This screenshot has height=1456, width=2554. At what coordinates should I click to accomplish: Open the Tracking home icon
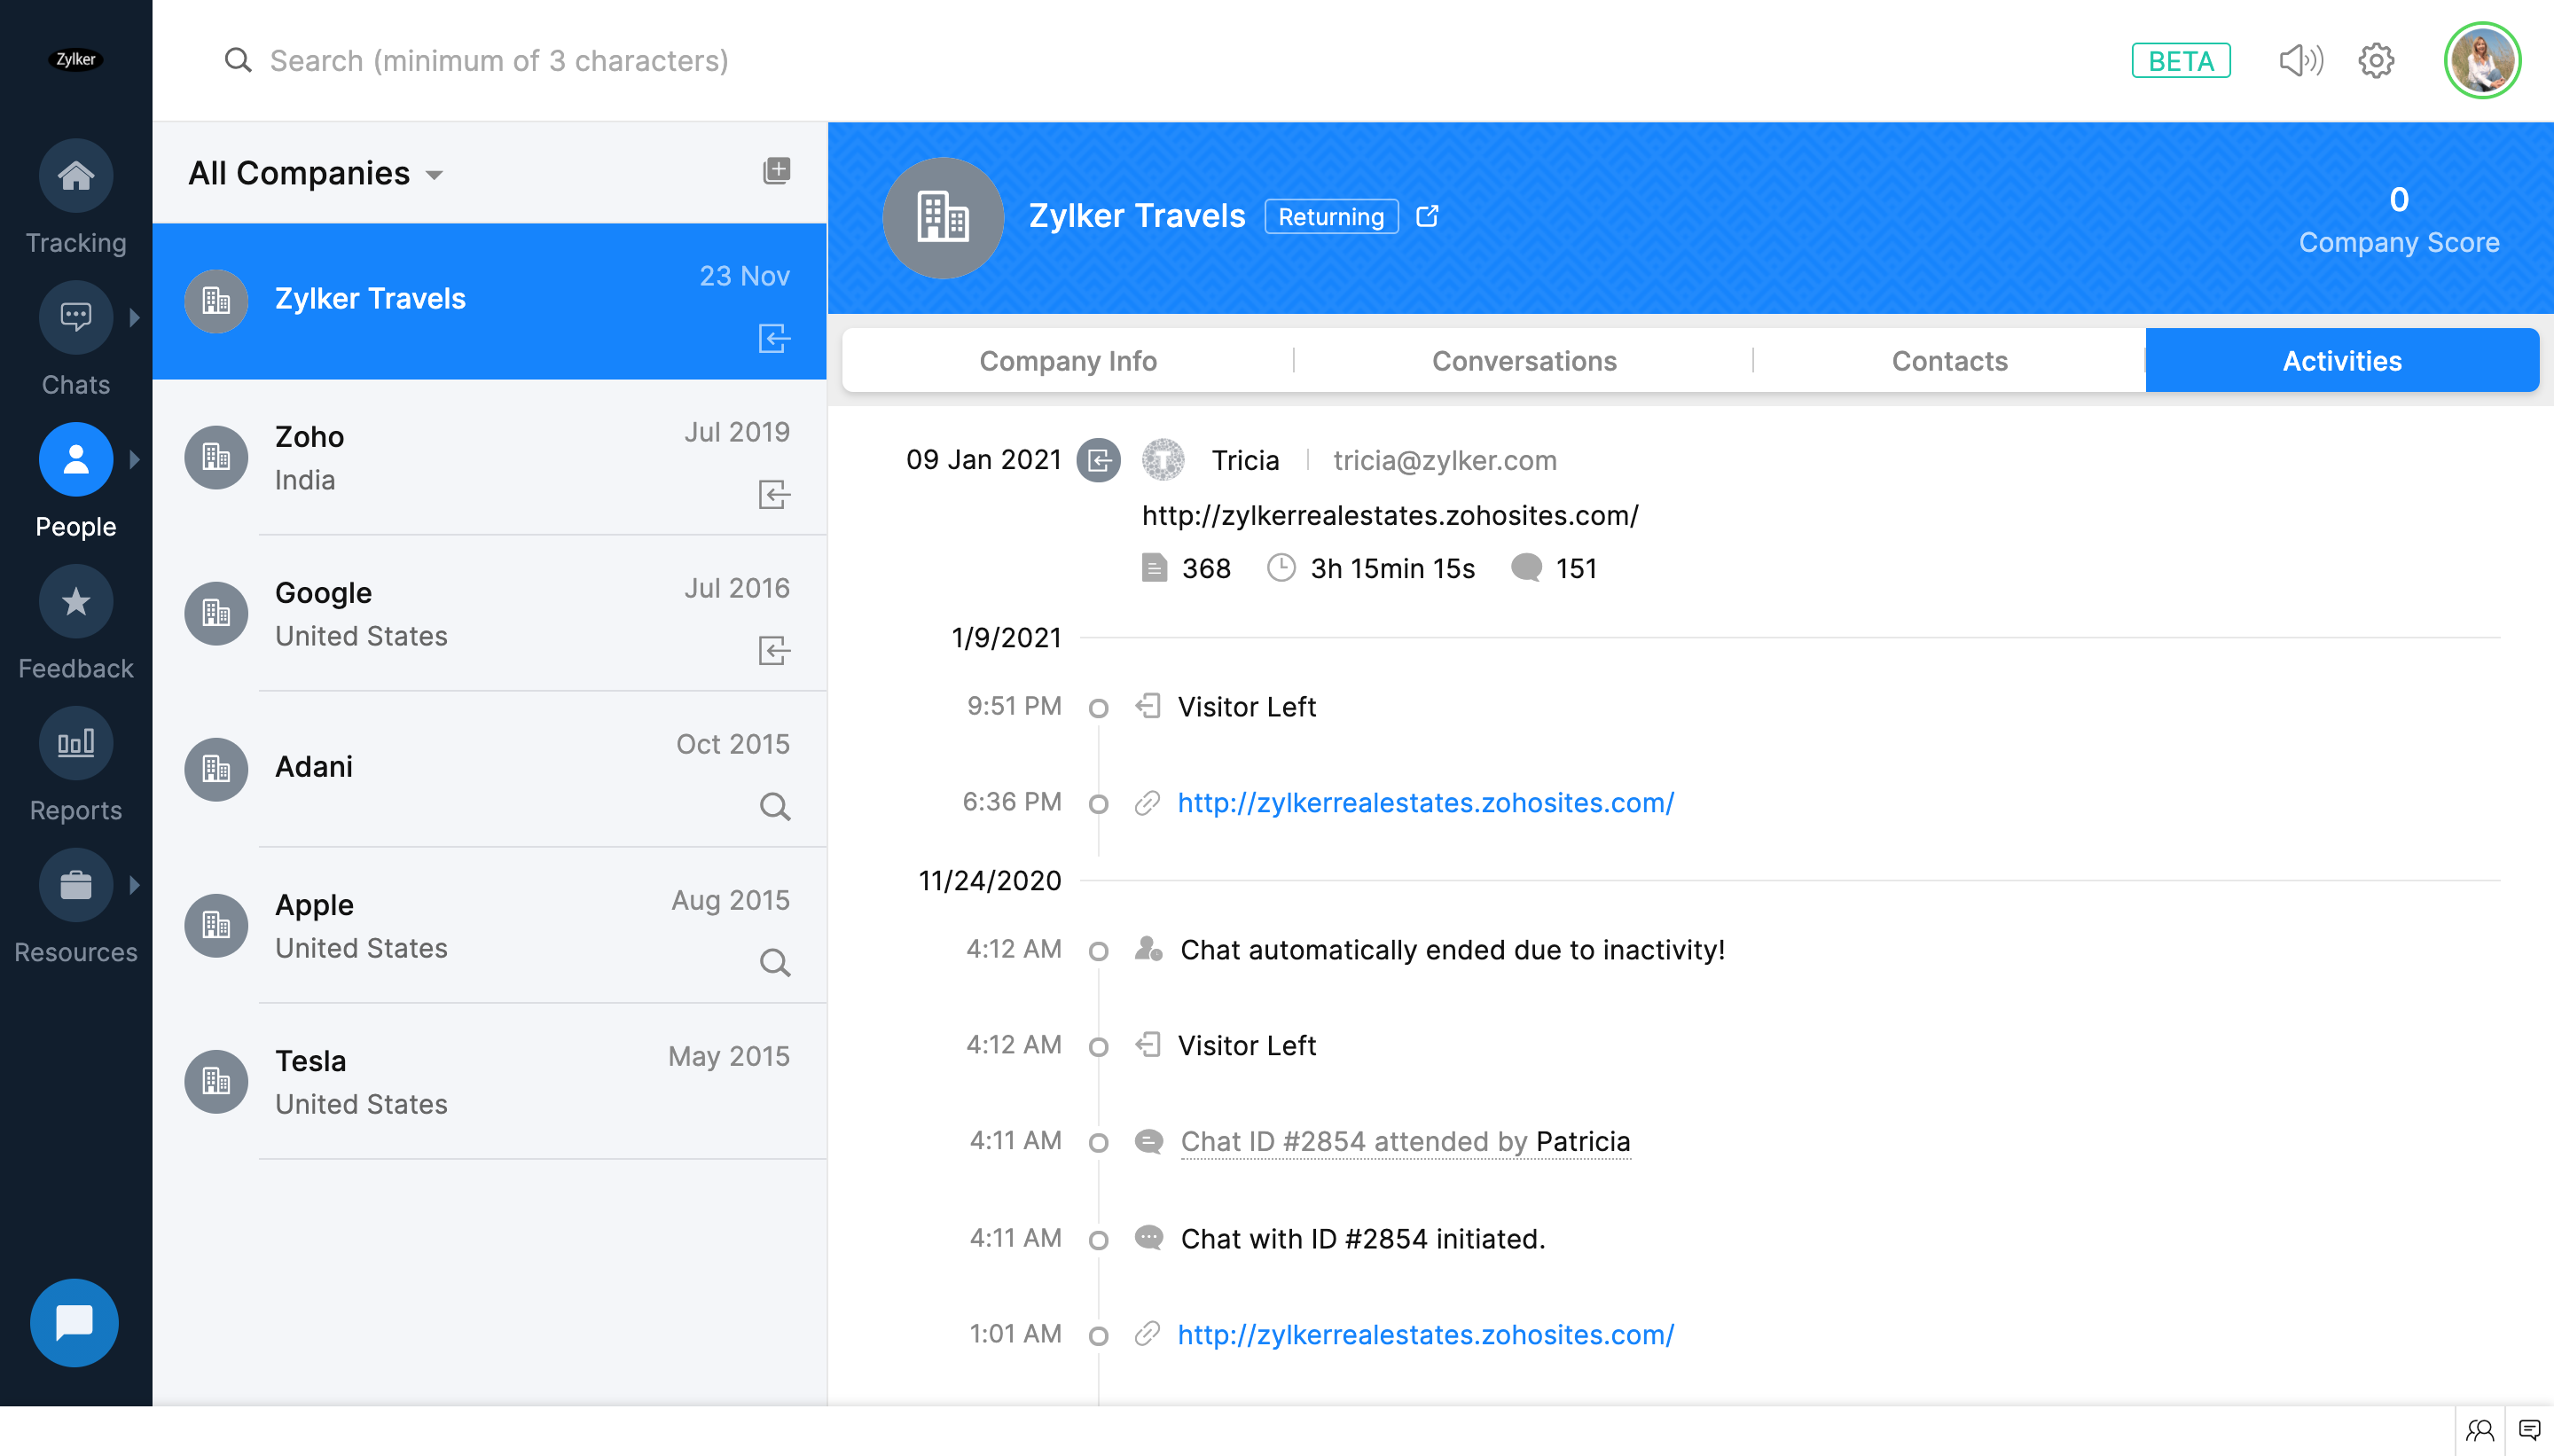(x=75, y=176)
